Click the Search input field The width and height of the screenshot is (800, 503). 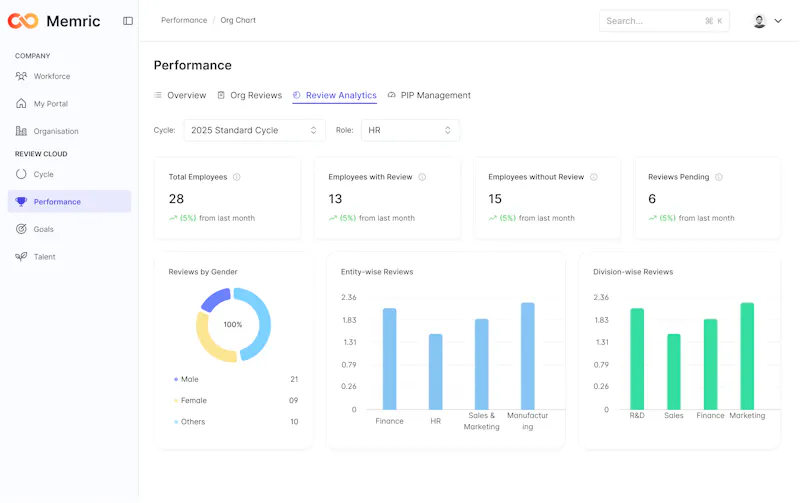[x=664, y=21]
